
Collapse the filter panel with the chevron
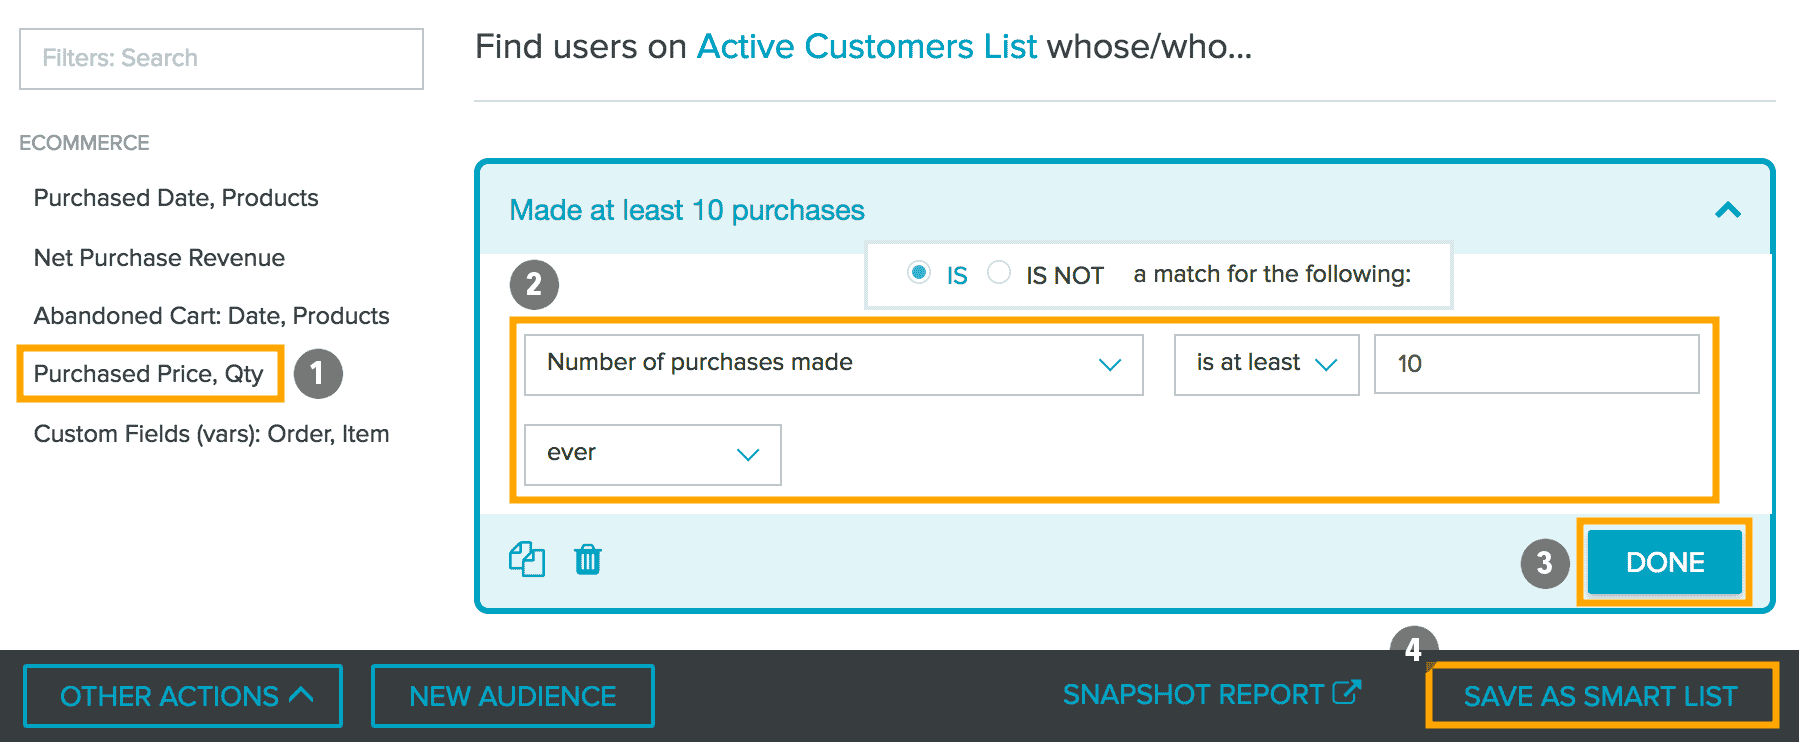pos(1728,210)
